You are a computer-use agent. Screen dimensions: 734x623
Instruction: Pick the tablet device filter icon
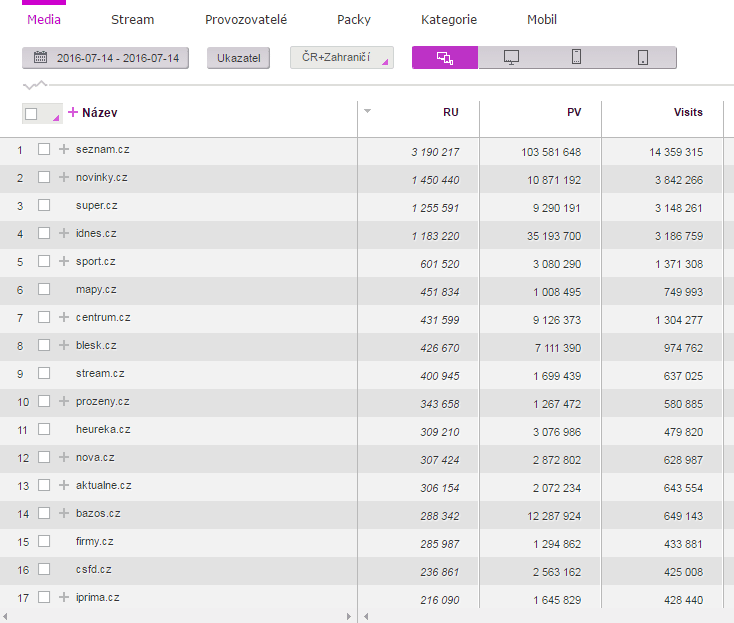[642, 58]
